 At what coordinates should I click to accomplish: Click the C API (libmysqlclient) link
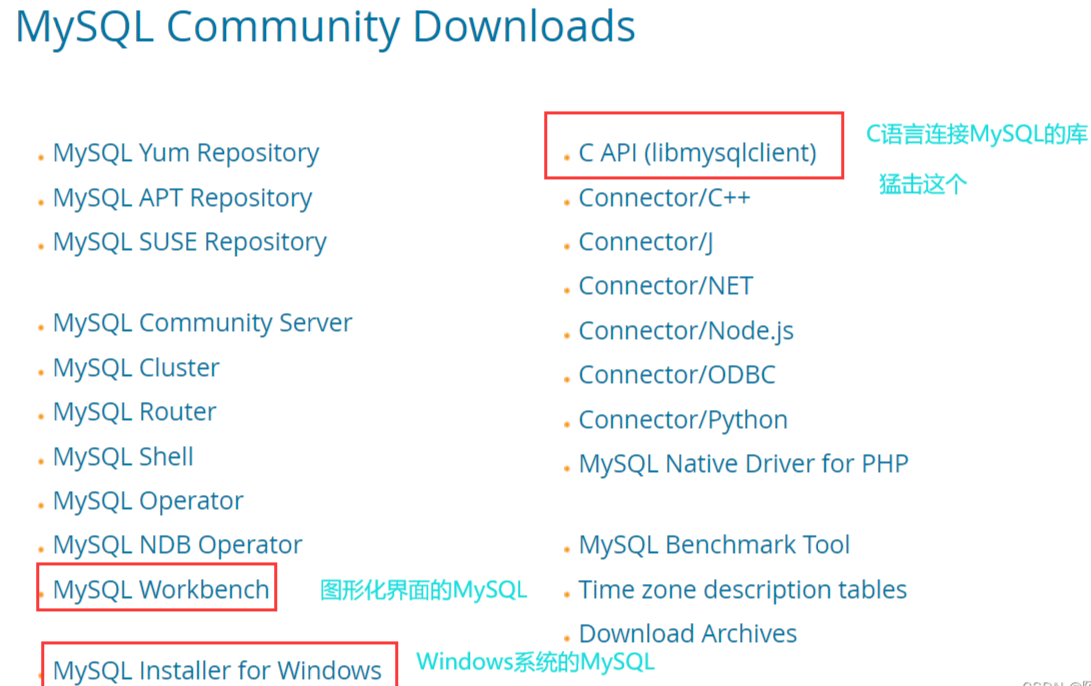point(697,154)
